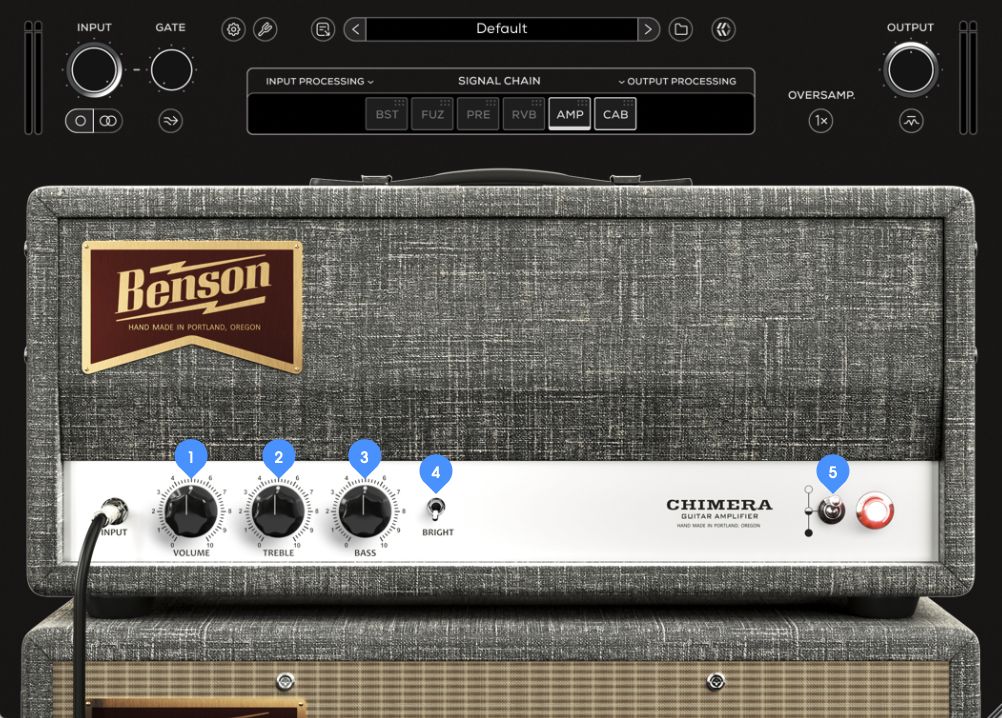Screen dimensions: 1002x718
Task: Select the previous preset arrow
Action: [355, 29]
